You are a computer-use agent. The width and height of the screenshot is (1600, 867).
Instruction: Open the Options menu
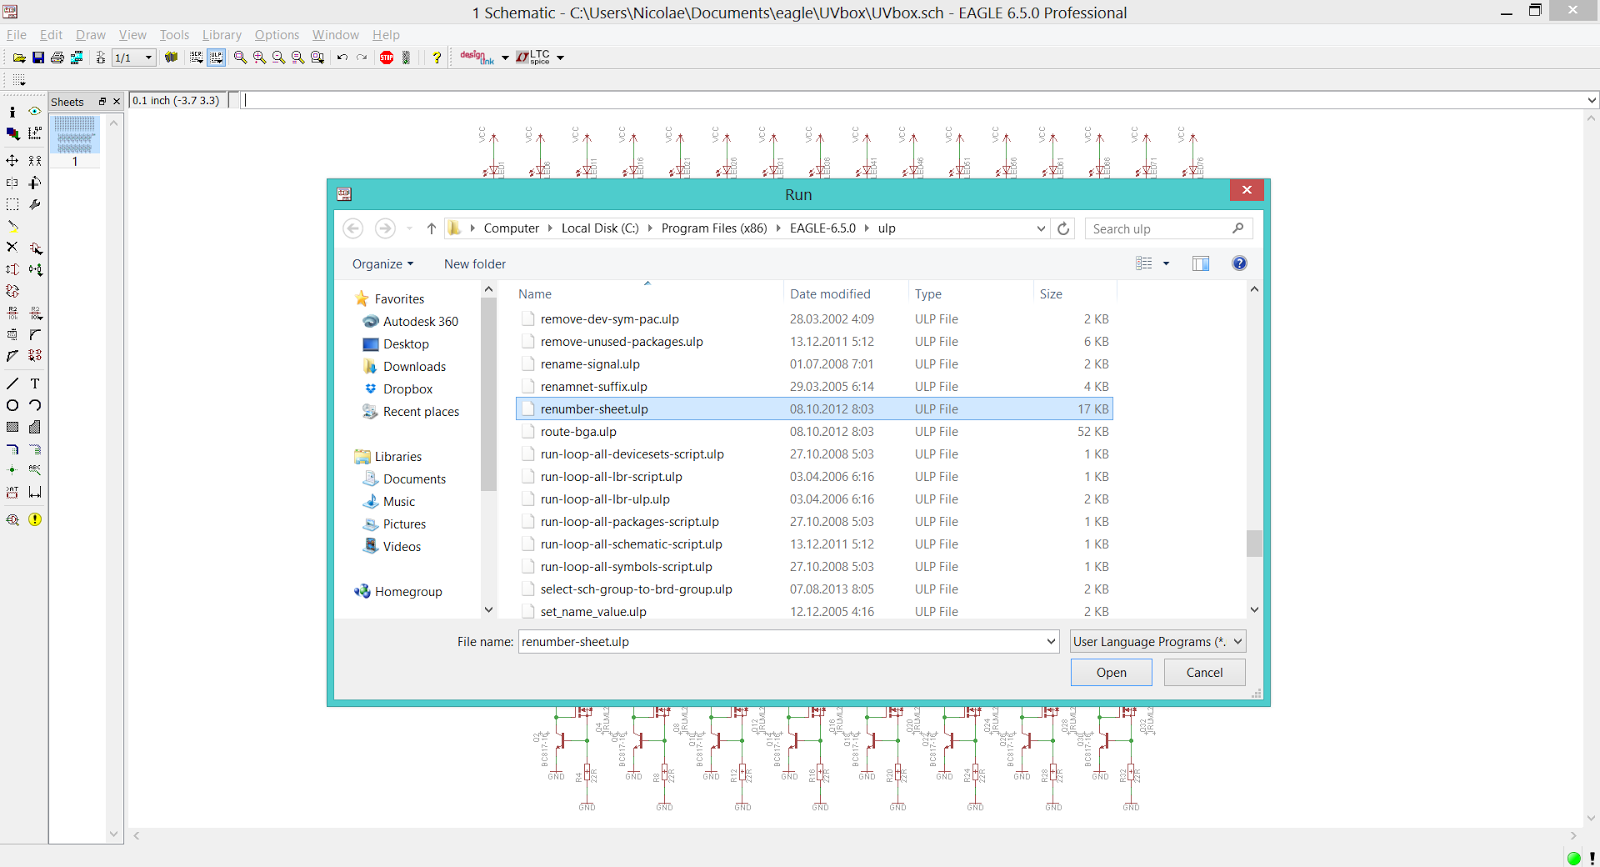277,35
